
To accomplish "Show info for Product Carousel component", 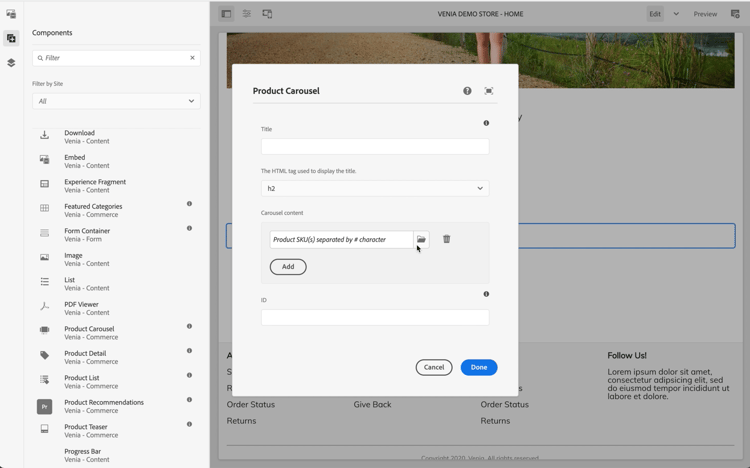I will pos(189,326).
